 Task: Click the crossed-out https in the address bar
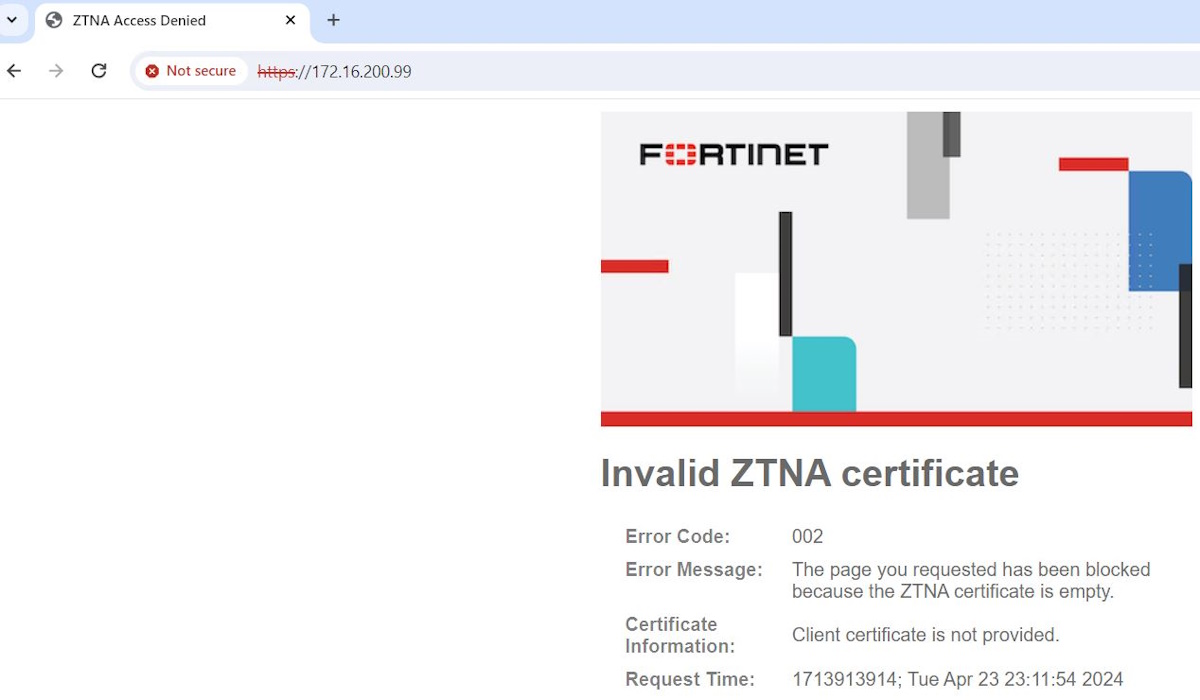tap(275, 71)
